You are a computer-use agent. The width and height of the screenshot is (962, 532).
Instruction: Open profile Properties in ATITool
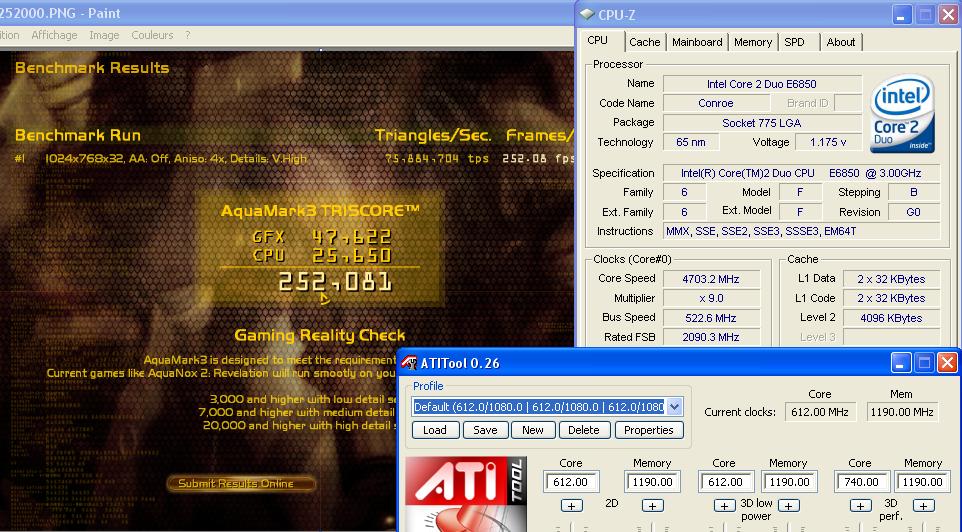[x=648, y=430]
